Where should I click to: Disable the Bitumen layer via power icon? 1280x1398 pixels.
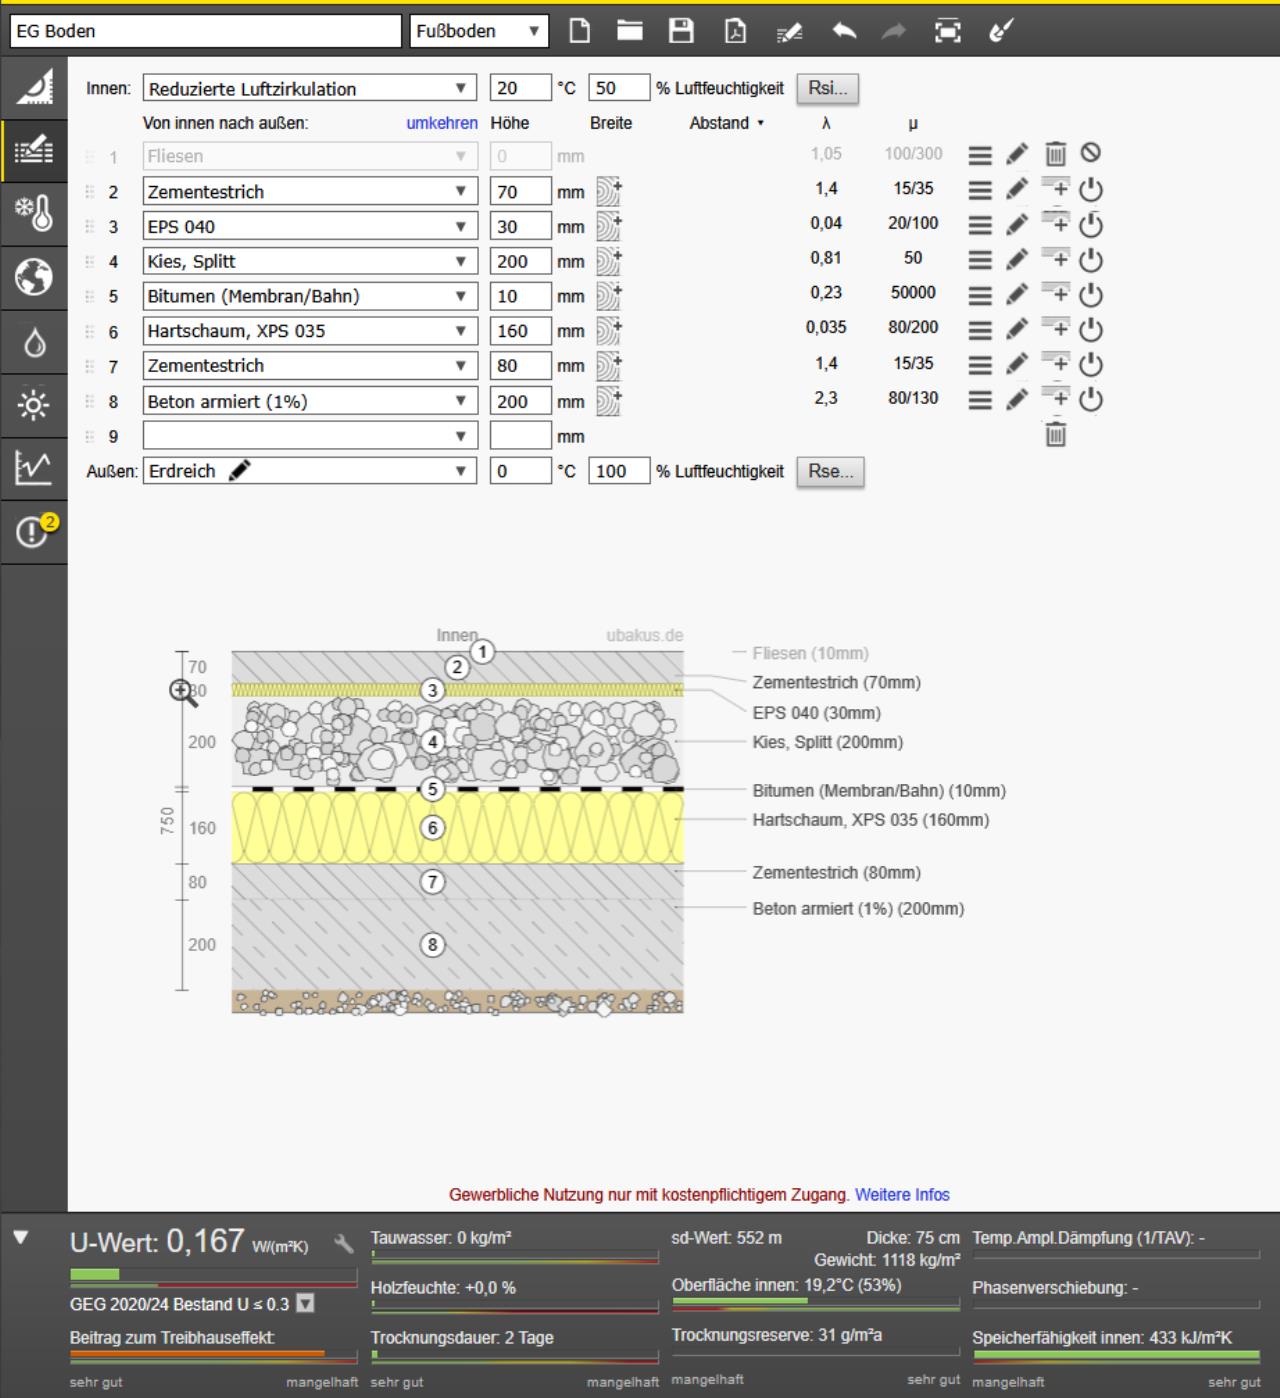click(1091, 295)
